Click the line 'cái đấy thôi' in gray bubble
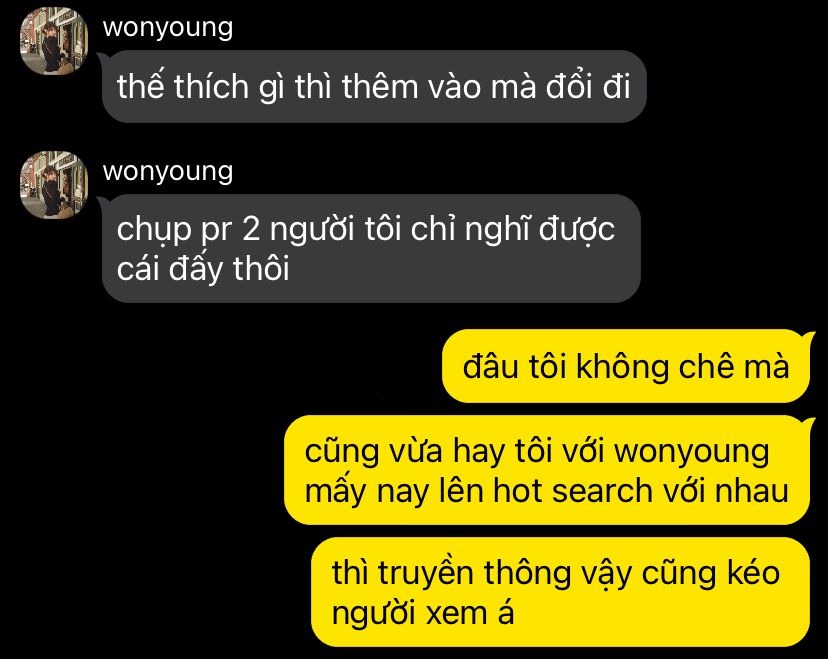 tap(203, 268)
